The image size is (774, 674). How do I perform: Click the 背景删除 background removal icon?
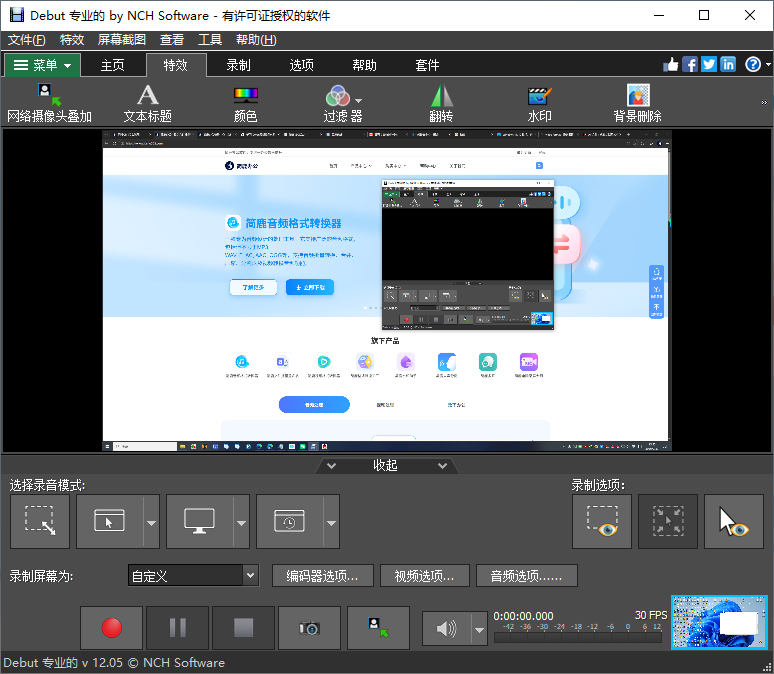tap(637, 104)
